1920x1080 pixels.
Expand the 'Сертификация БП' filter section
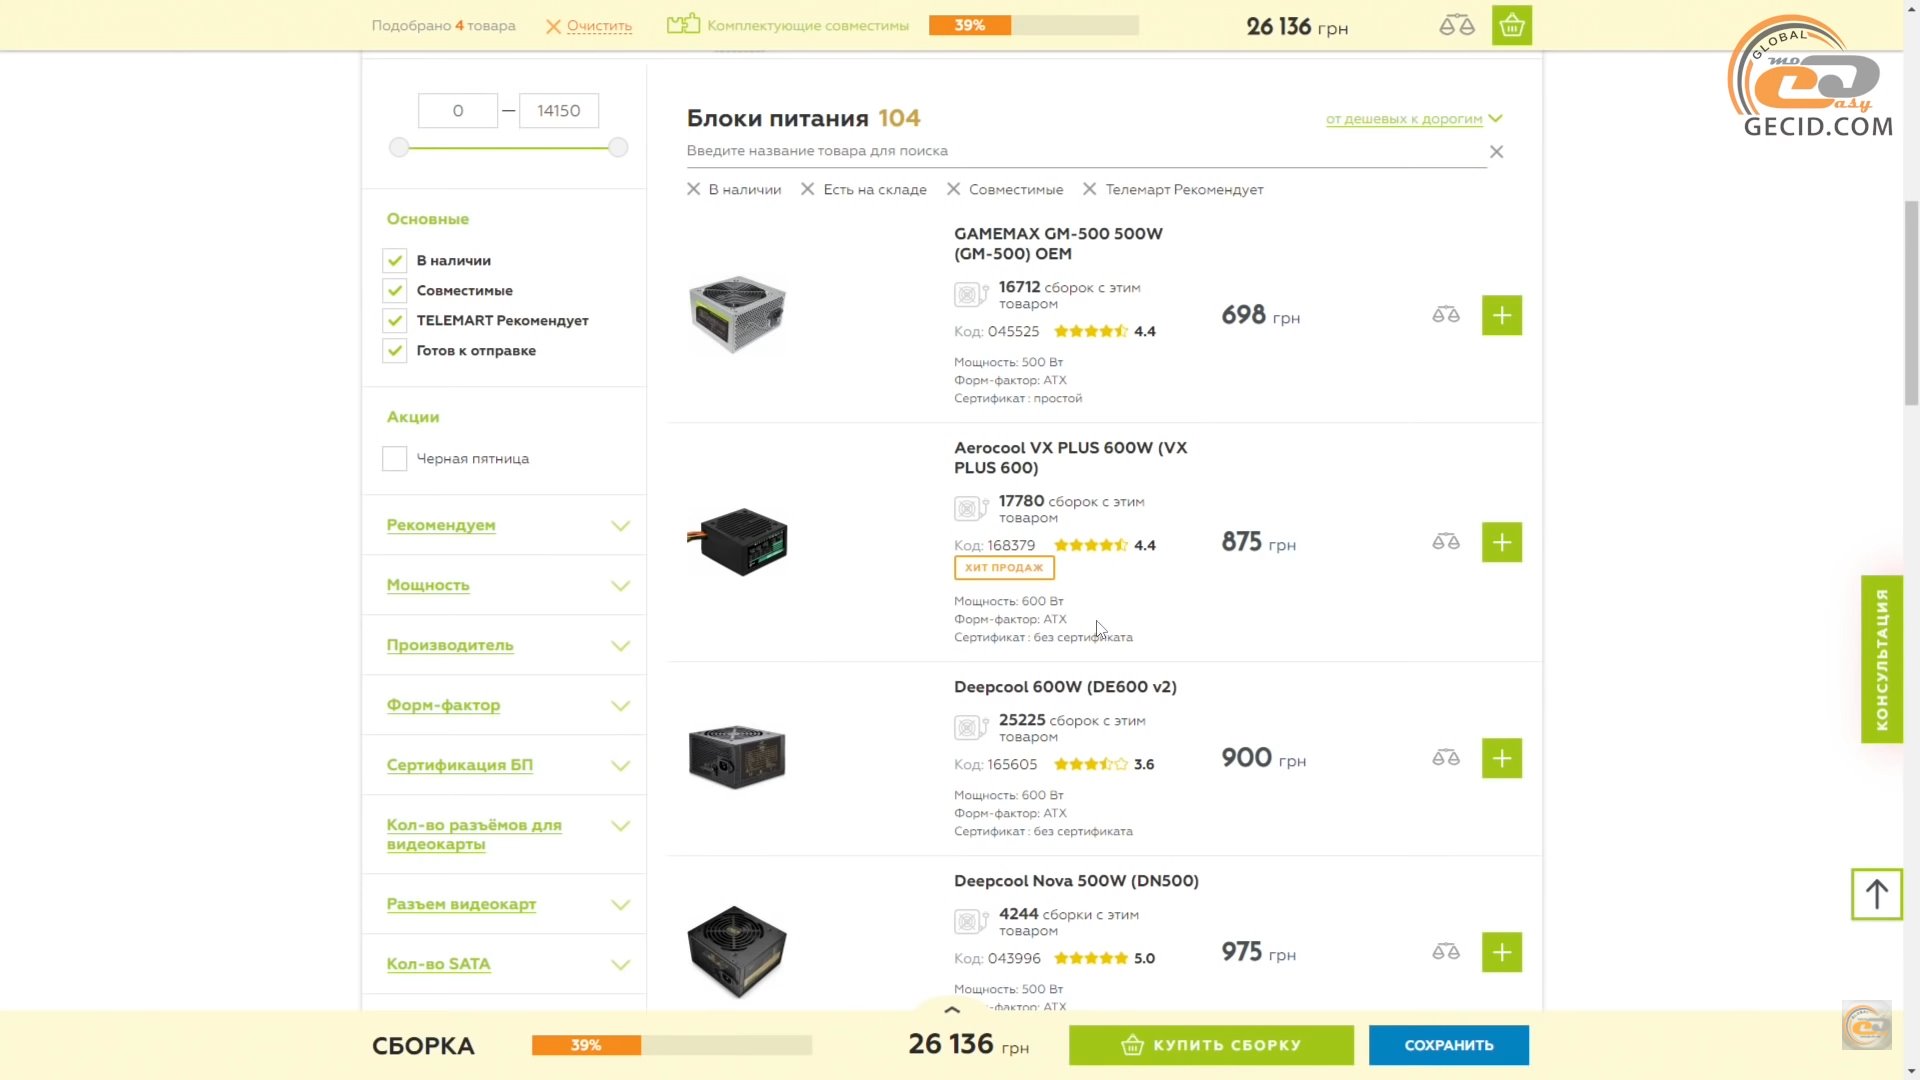pos(508,766)
